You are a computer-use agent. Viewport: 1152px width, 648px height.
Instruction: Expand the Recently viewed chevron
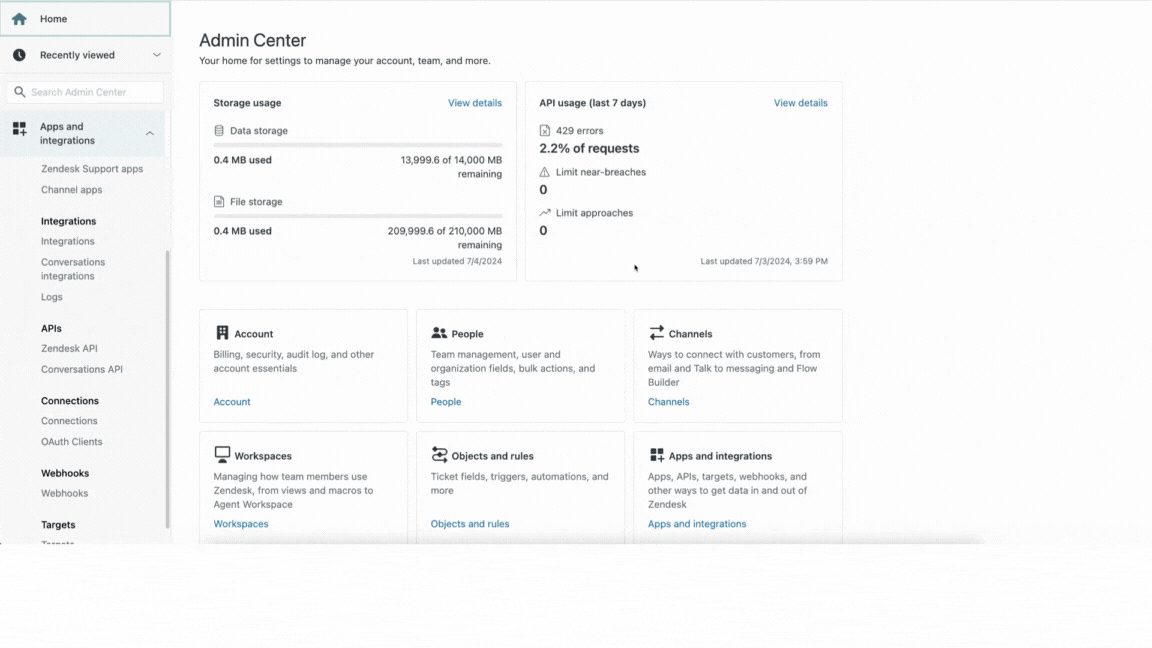click(x=156, y=55)
